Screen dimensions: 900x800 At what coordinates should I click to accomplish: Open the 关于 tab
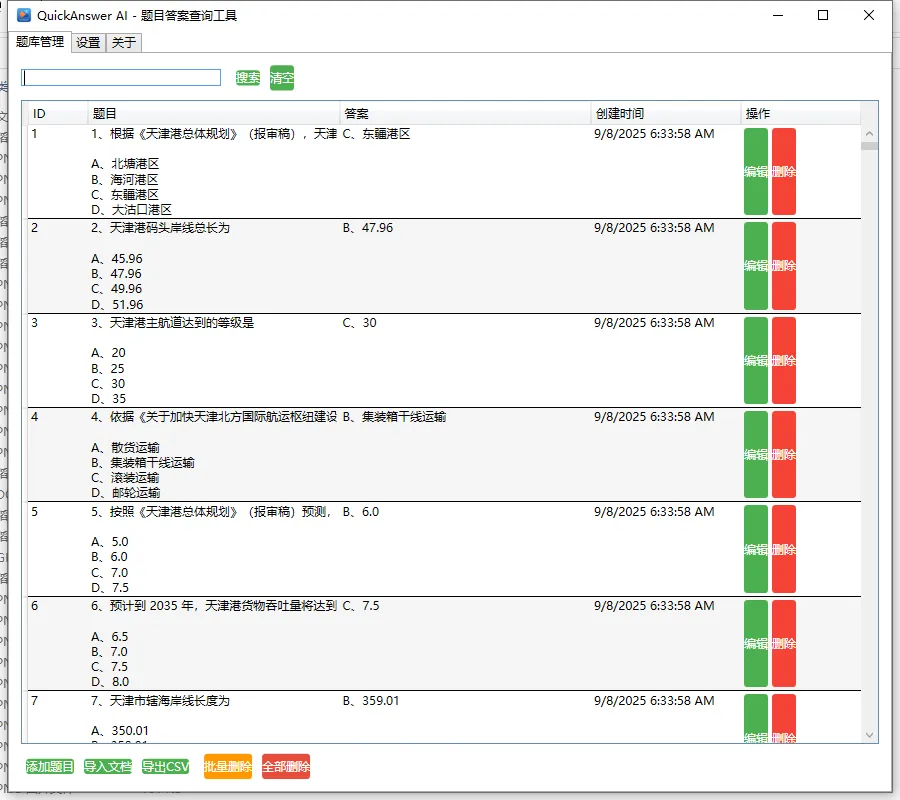tap(123, 42)
